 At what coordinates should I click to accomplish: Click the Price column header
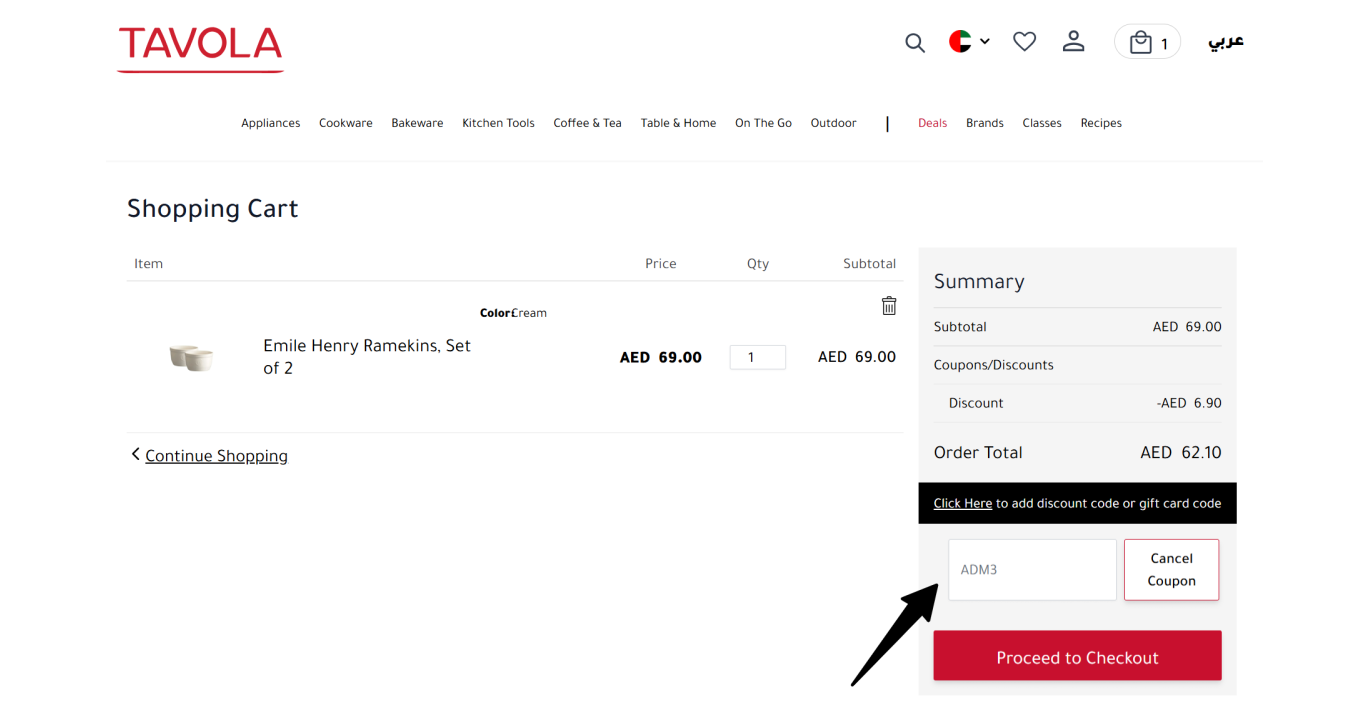click(661, 264)
